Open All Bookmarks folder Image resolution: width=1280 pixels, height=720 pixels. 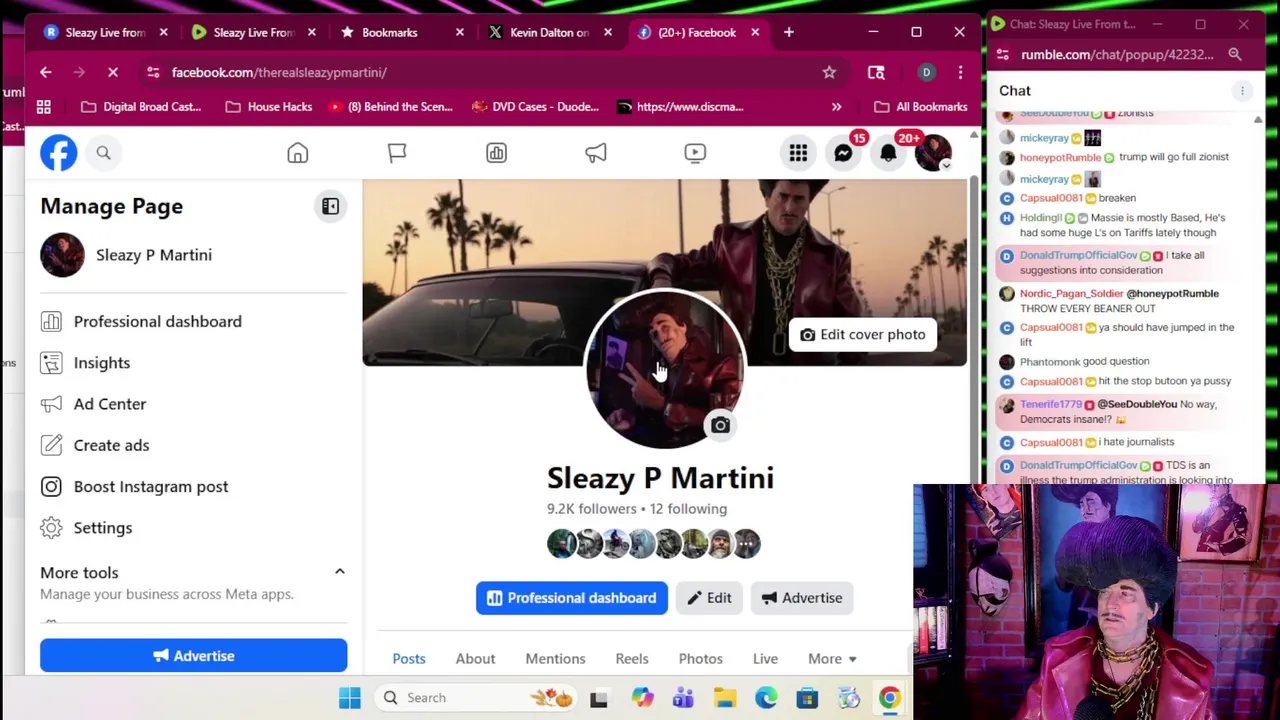921,106
